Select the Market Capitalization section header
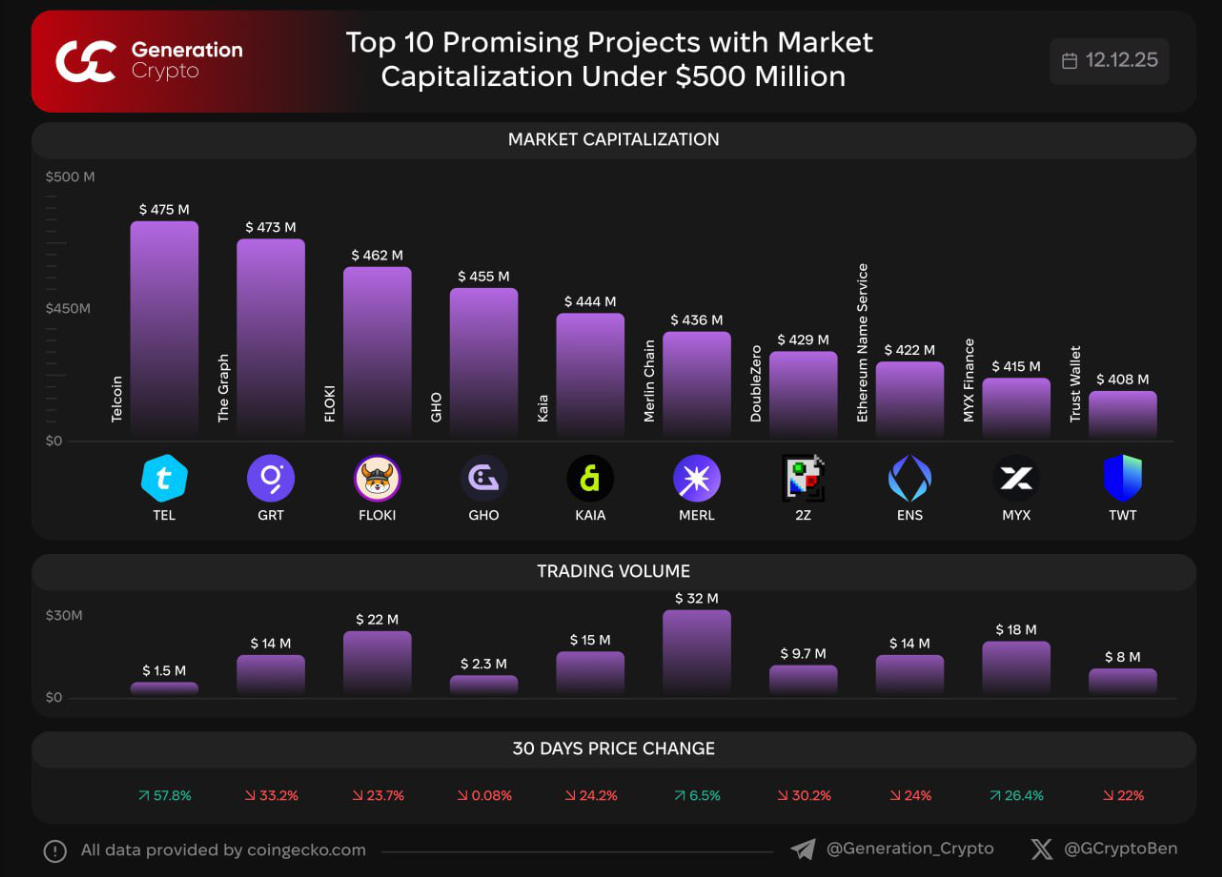The width and height of the screenshot is (1222, 877). (613, 140)
